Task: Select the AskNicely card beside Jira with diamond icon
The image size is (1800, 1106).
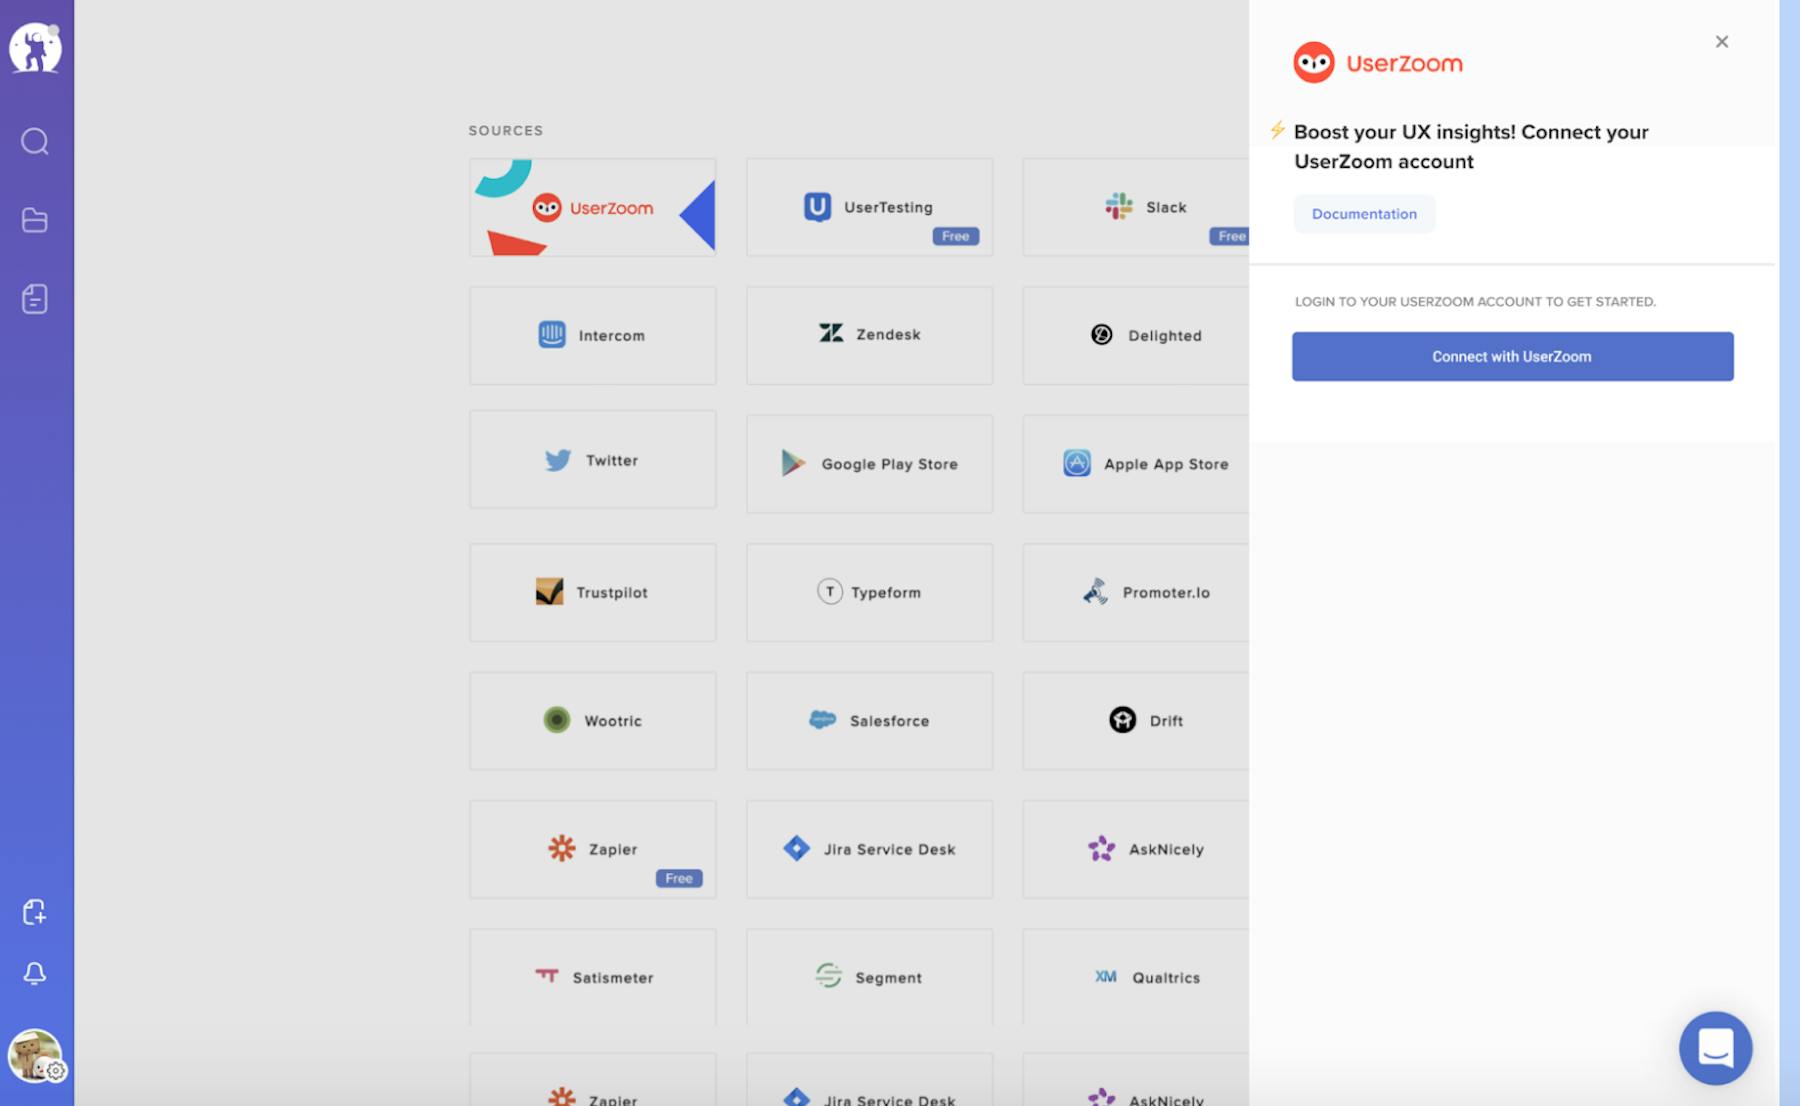Action: tap(1136, 849)
